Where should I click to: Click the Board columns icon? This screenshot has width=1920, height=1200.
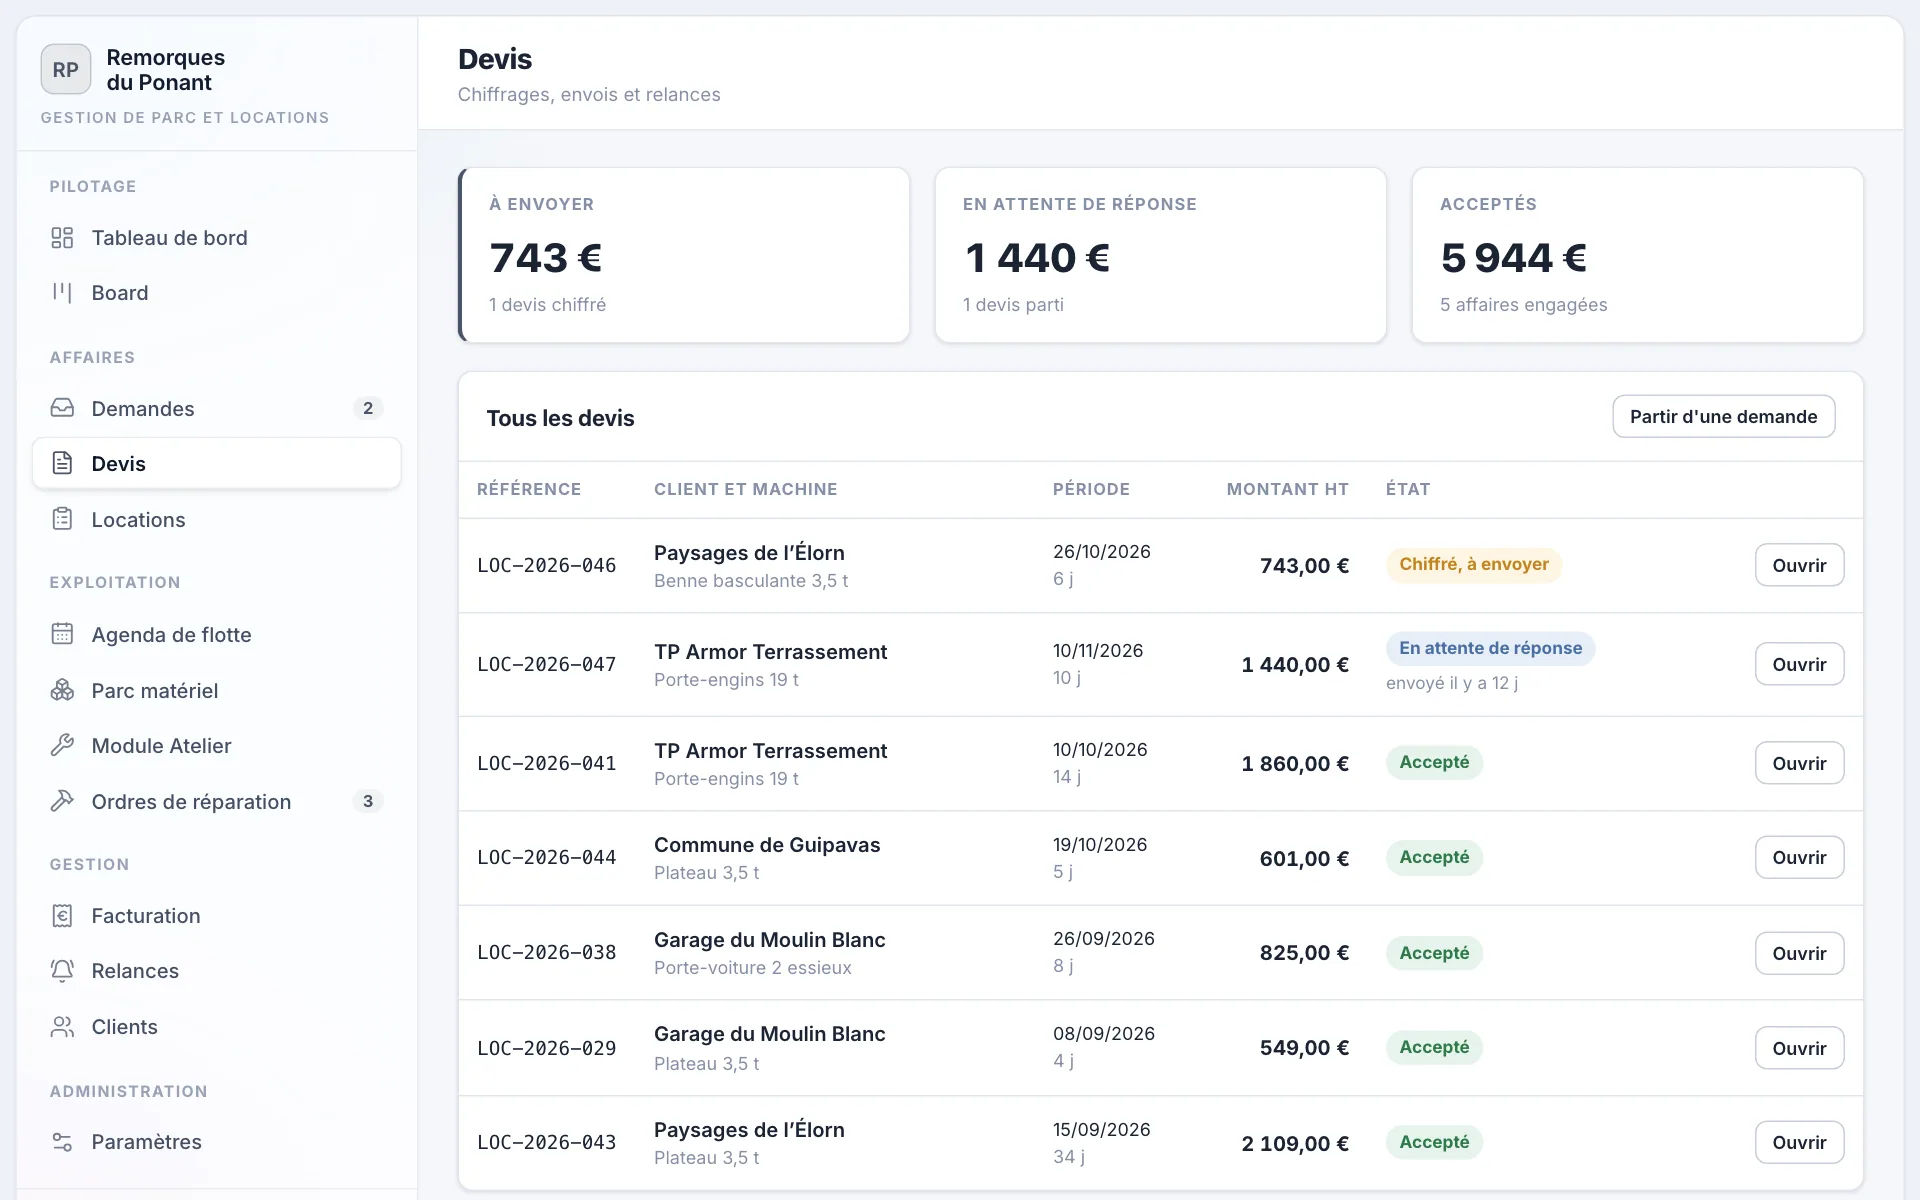(x=62, y=293)
